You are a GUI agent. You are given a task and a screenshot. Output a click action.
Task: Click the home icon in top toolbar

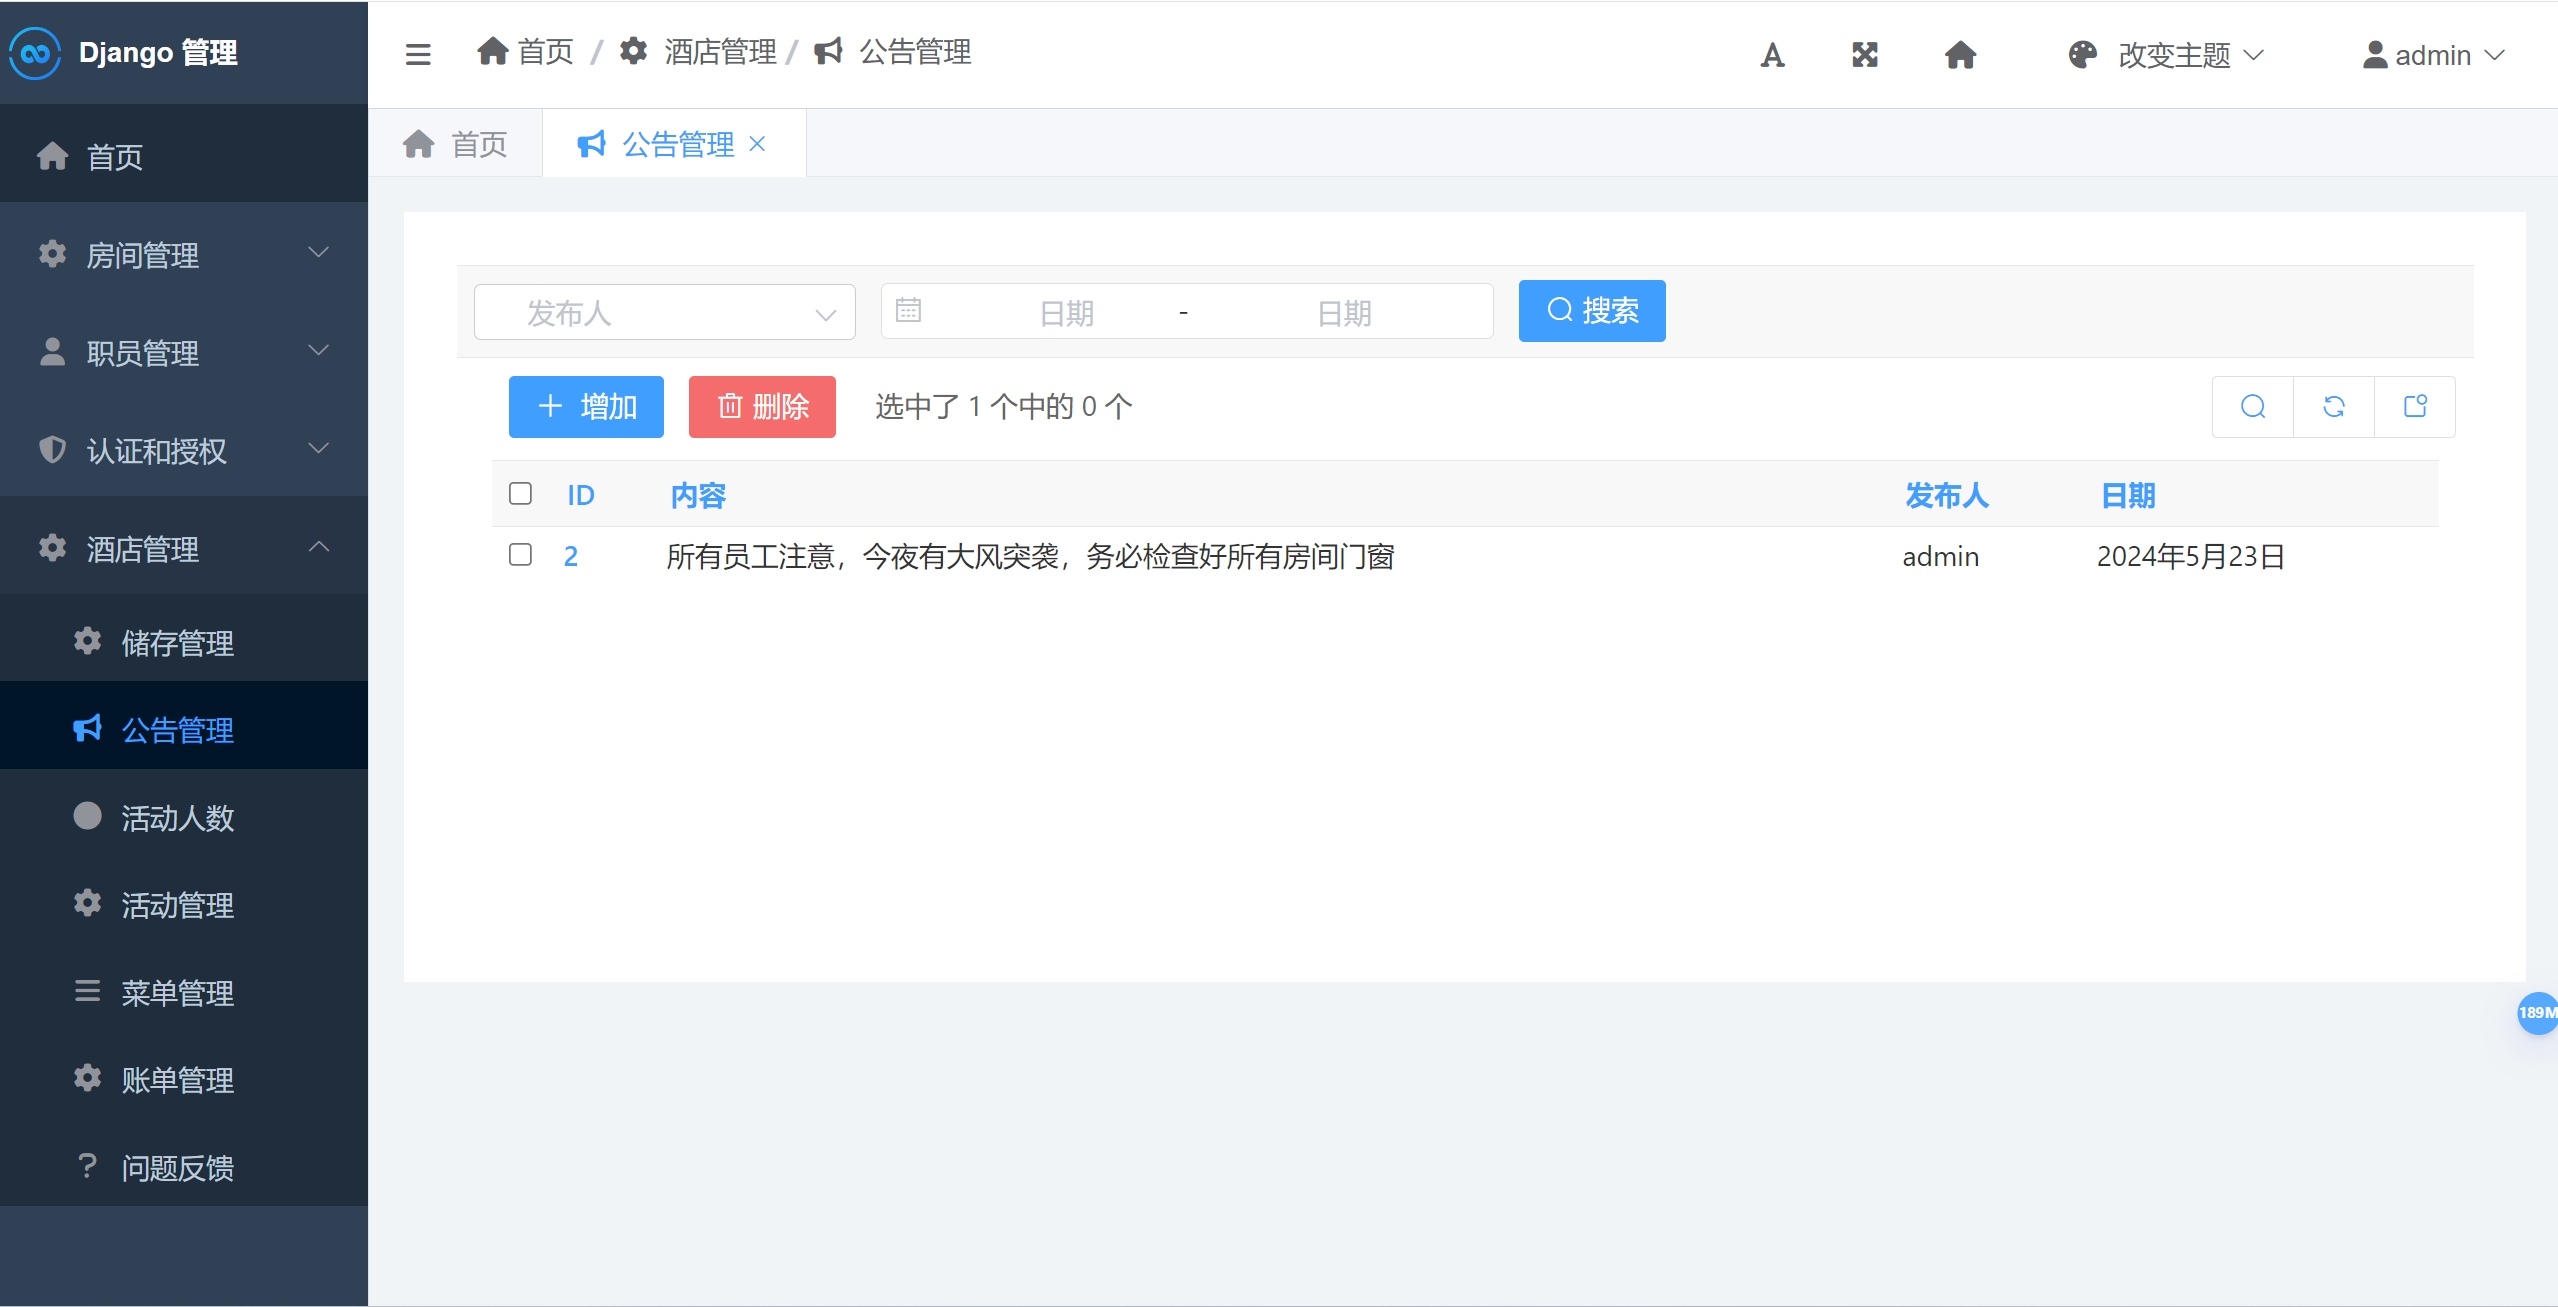coord(1960,55)
